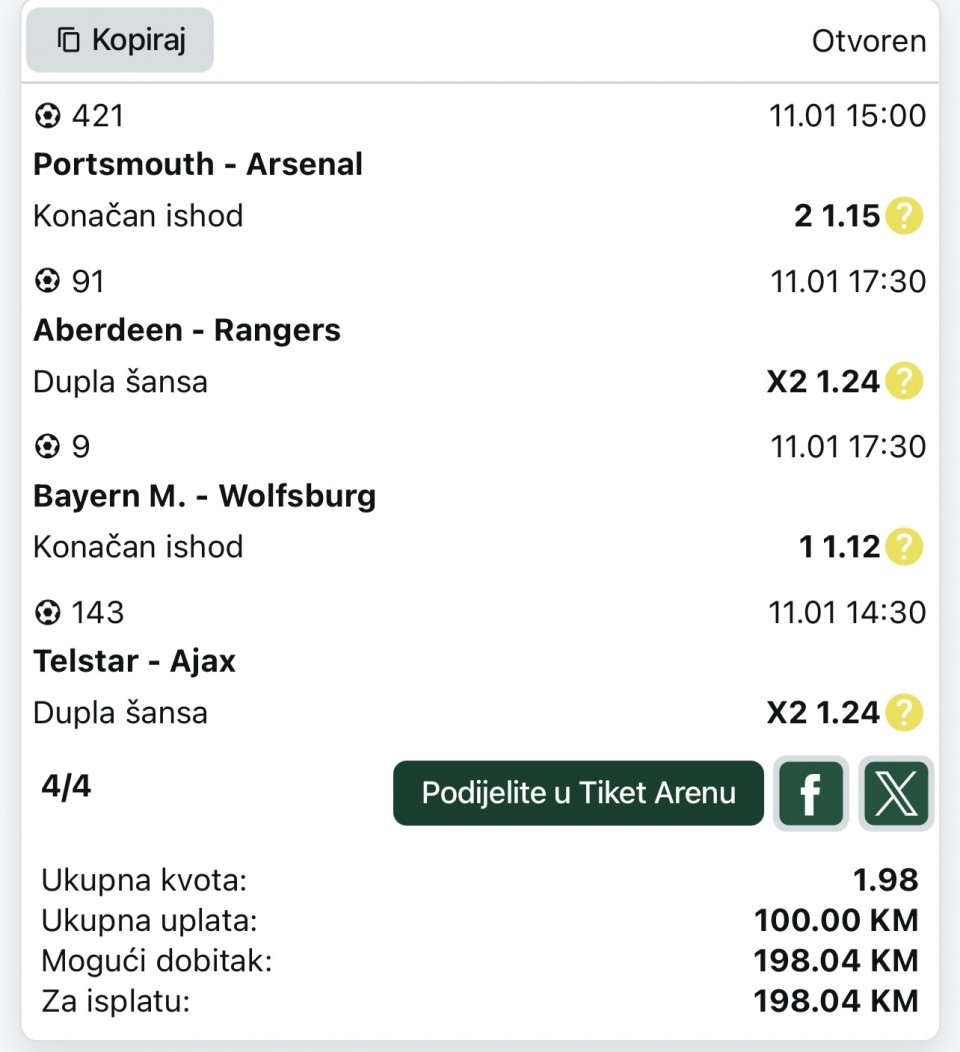This screenshot has width=960, height=1052.
Task: Open help icon for Telstar - Ajax odds
Action: click(904, 713)
